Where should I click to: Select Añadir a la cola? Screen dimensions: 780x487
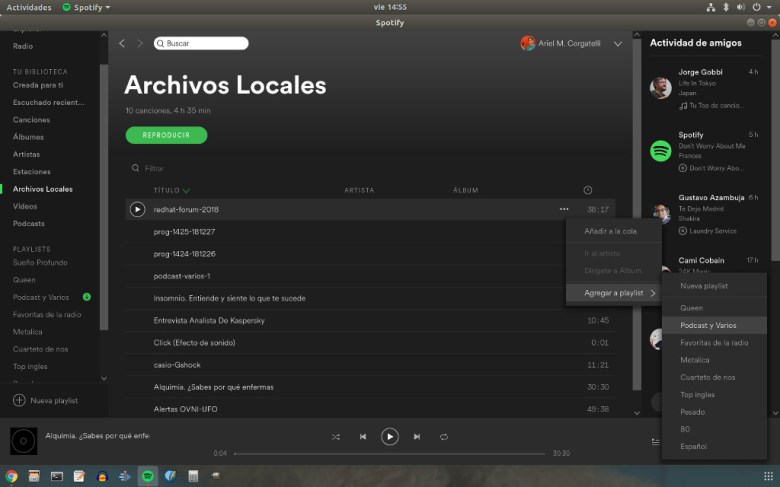610,231
